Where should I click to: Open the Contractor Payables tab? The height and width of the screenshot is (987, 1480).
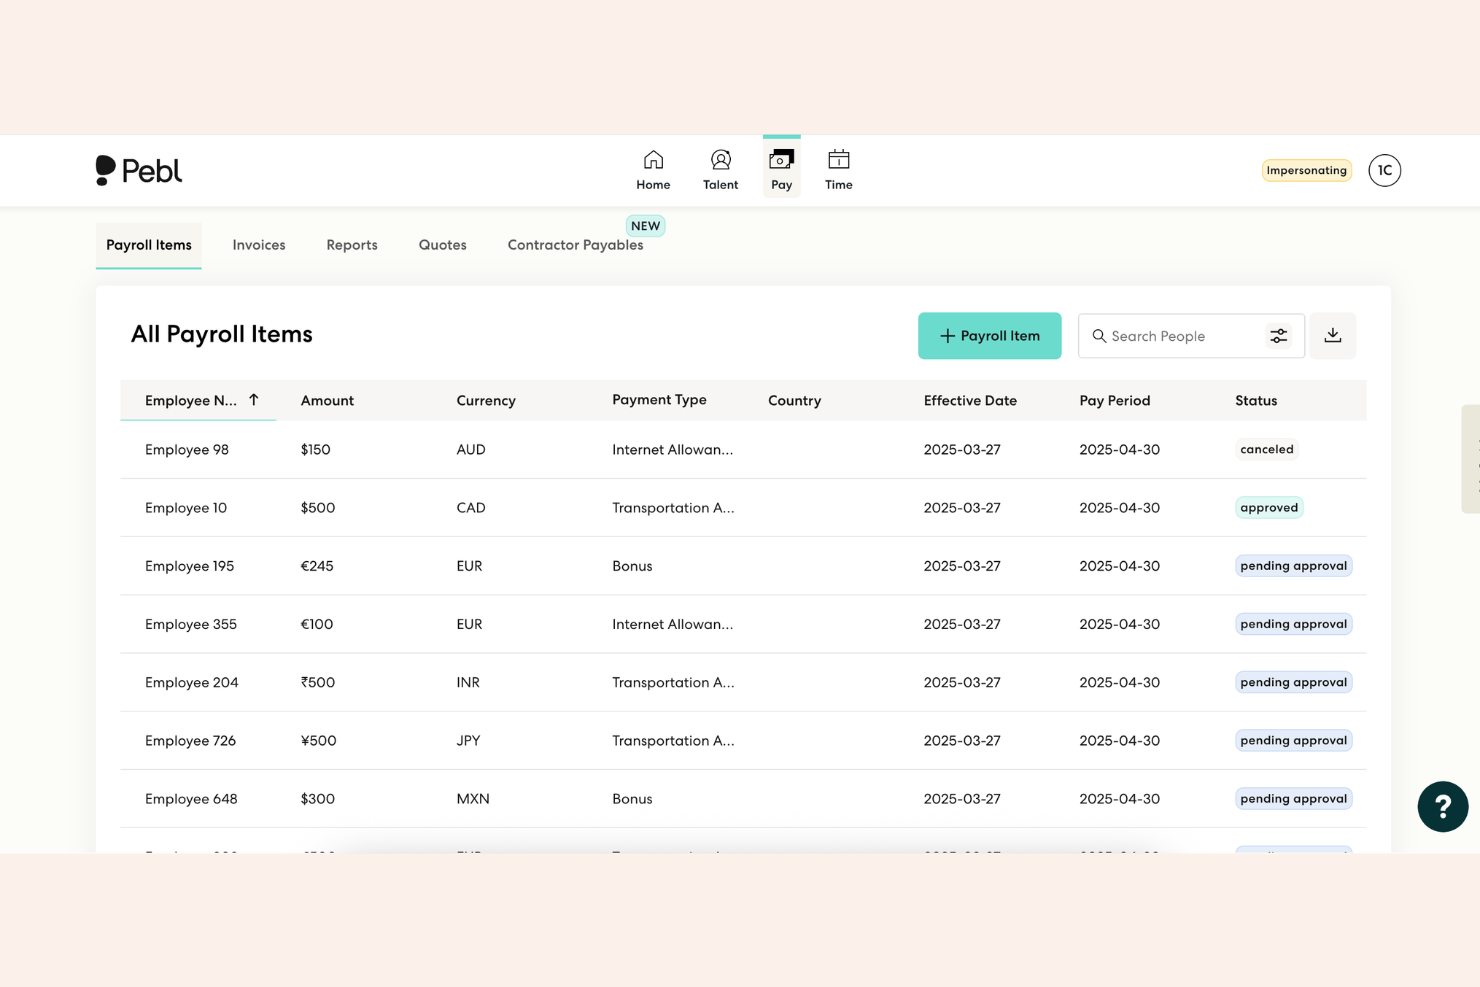pyautogui.click(x=575, y=244)
